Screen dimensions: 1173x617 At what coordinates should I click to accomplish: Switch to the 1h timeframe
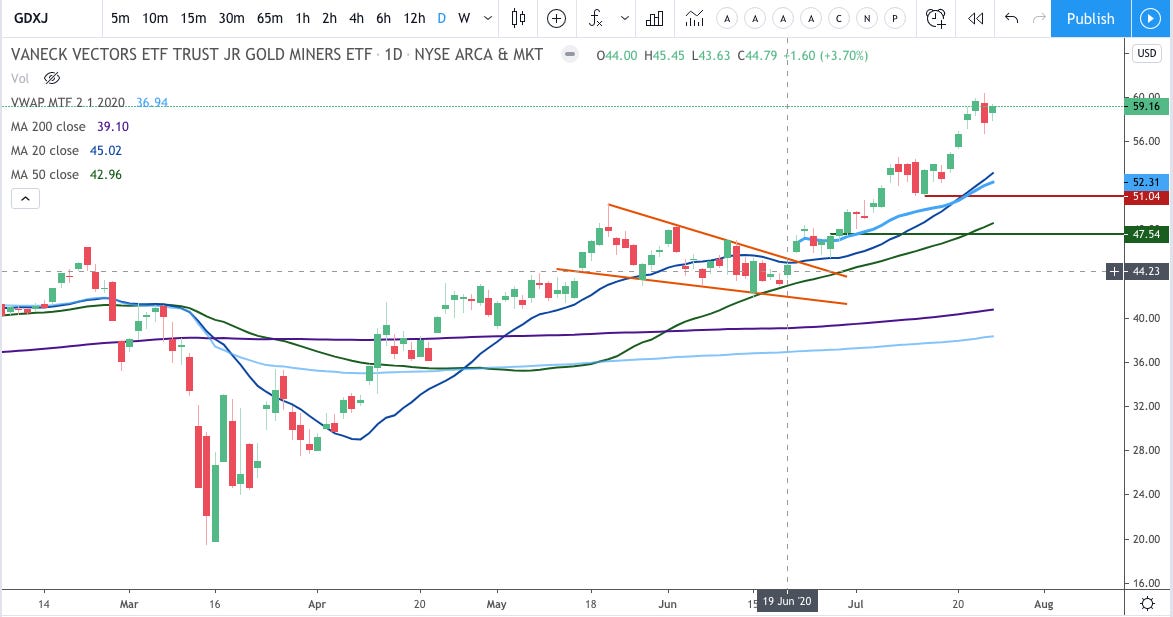point(302,19)
